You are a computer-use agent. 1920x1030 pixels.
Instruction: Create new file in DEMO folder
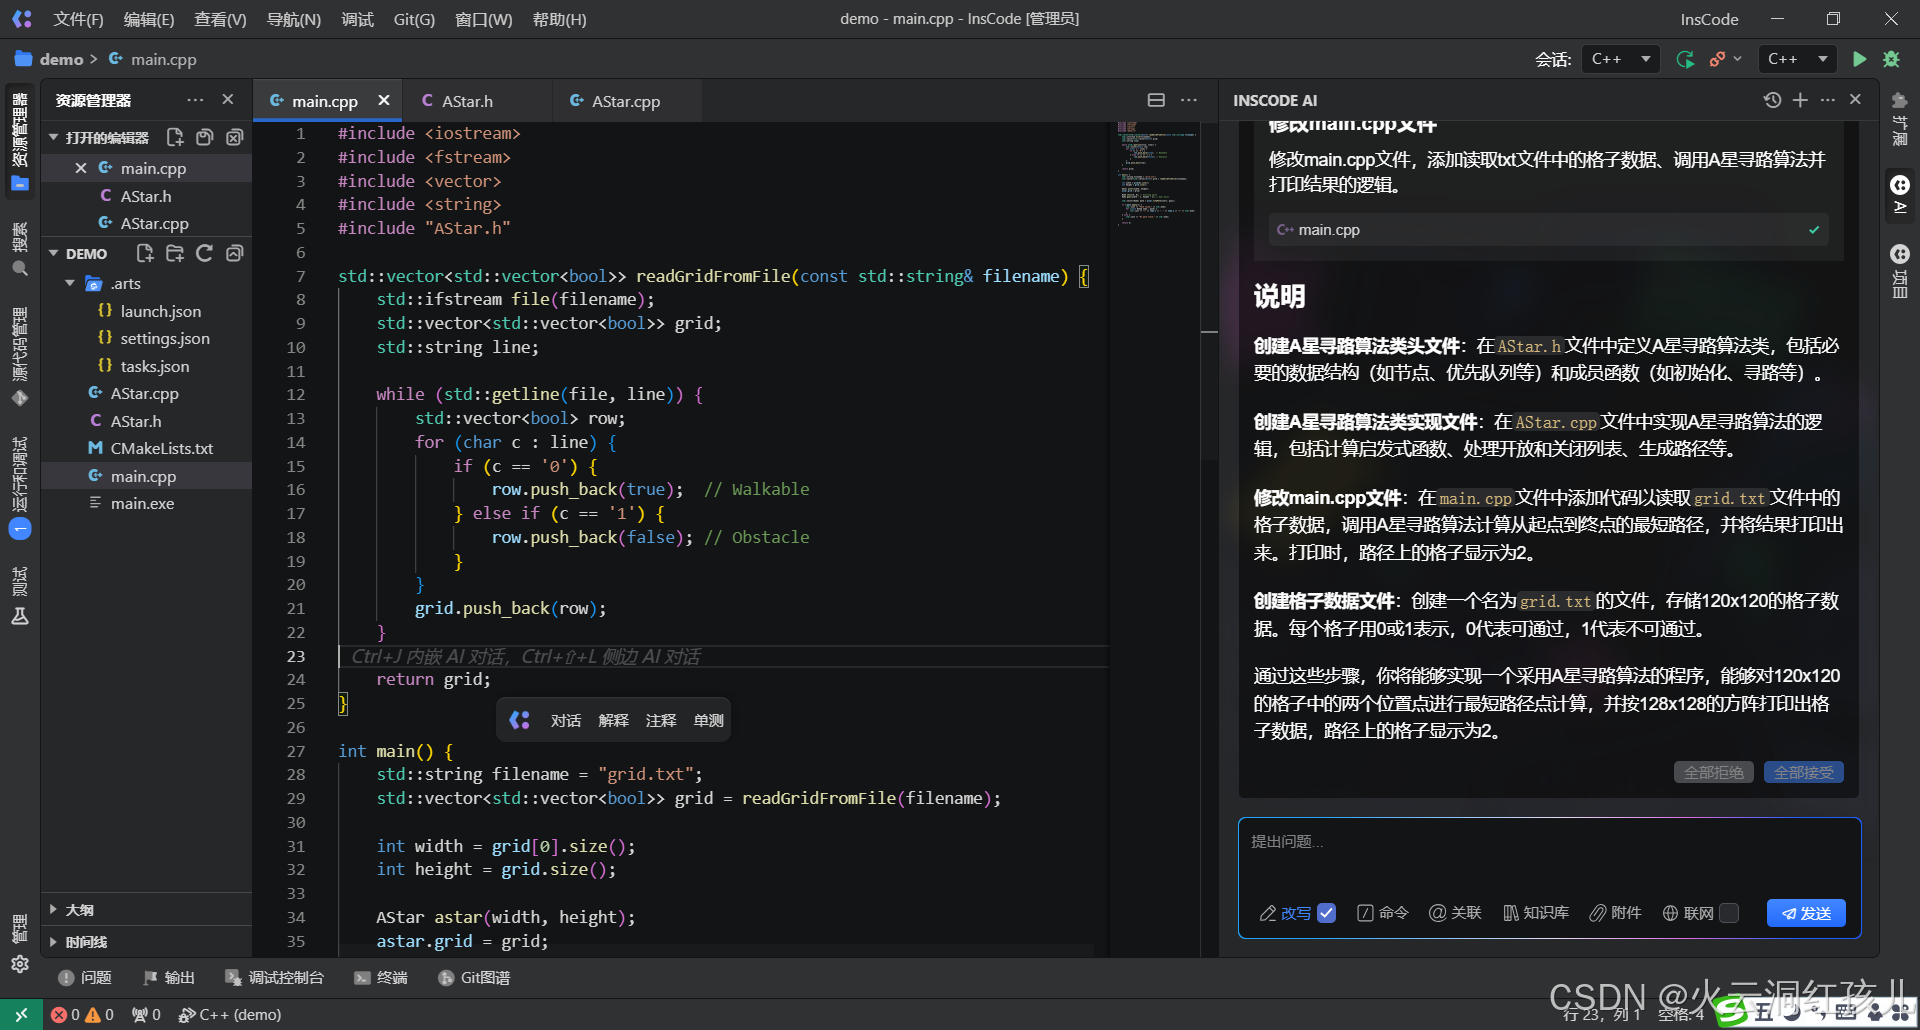[x=145, y=253]
